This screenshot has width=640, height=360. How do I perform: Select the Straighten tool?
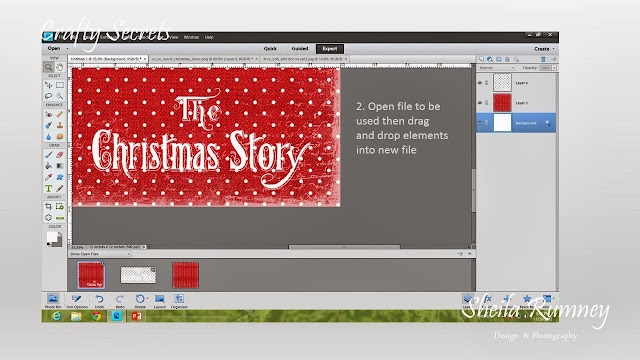point(60,218)
